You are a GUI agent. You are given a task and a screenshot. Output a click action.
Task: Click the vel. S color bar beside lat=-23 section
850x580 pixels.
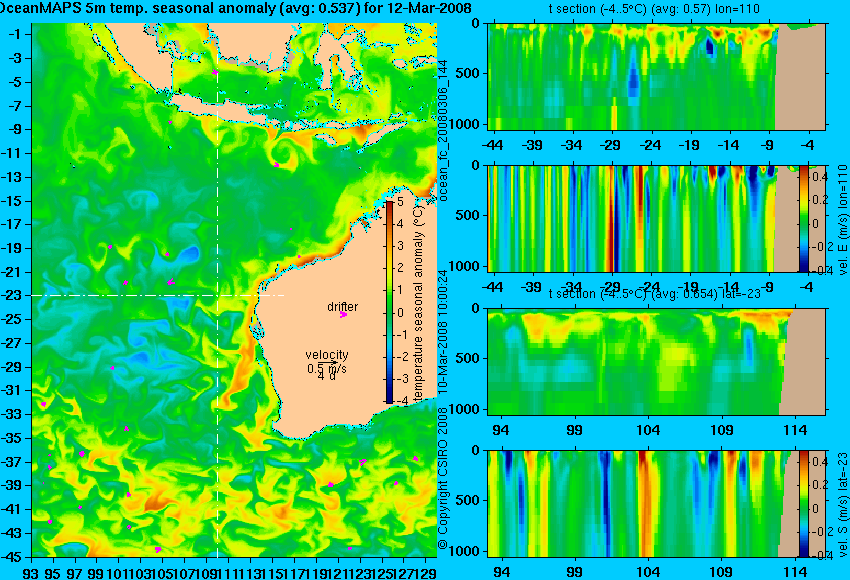pyautogui.click(x=804, y=504)
